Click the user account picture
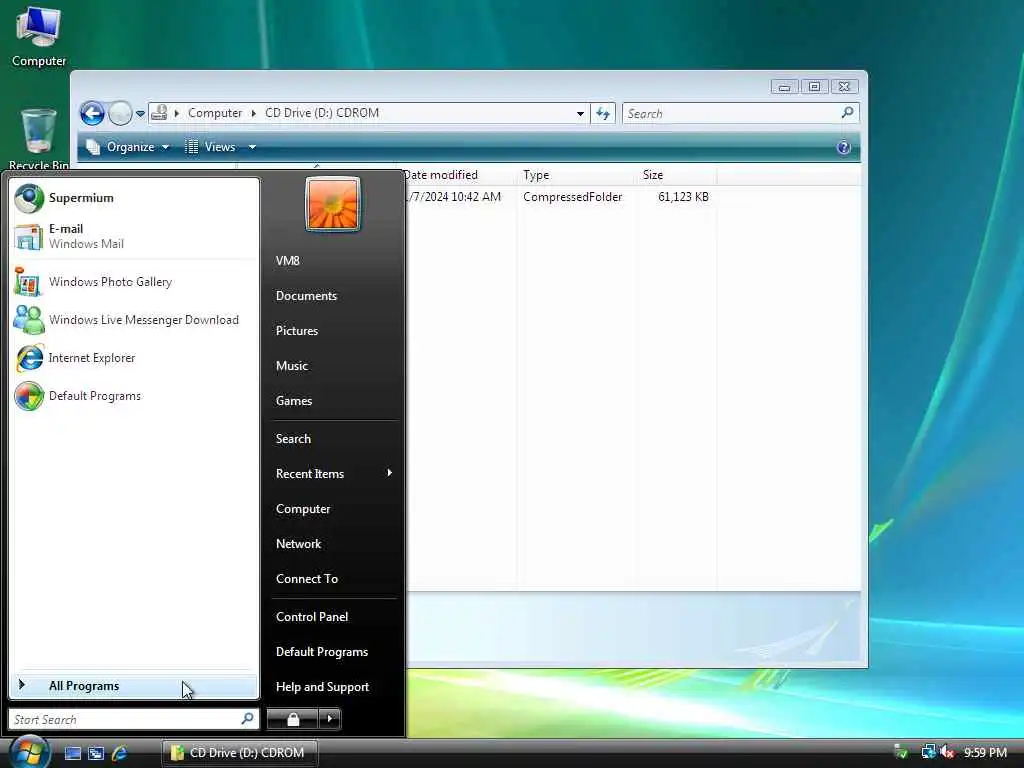The image size is (1024, 768). (333, 204)
